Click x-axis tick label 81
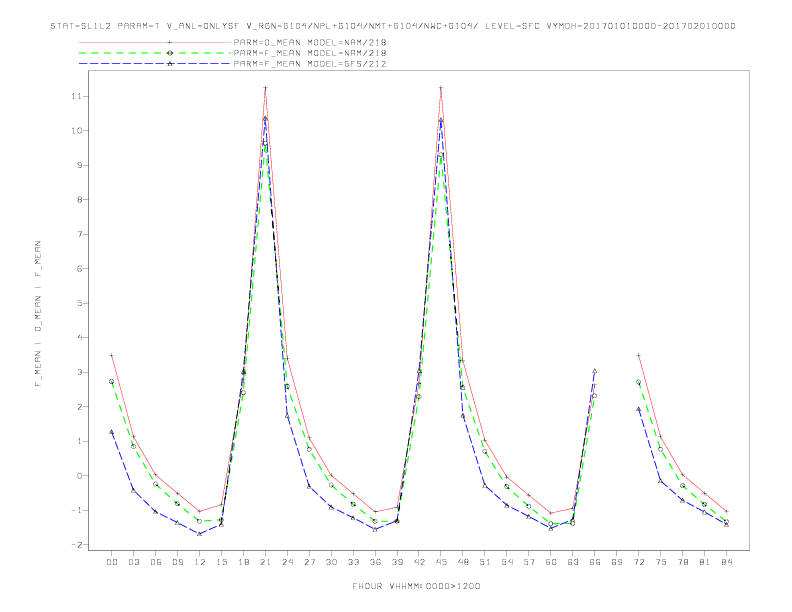Viewport: 792px width, 612px height. [x=705, y=562]
